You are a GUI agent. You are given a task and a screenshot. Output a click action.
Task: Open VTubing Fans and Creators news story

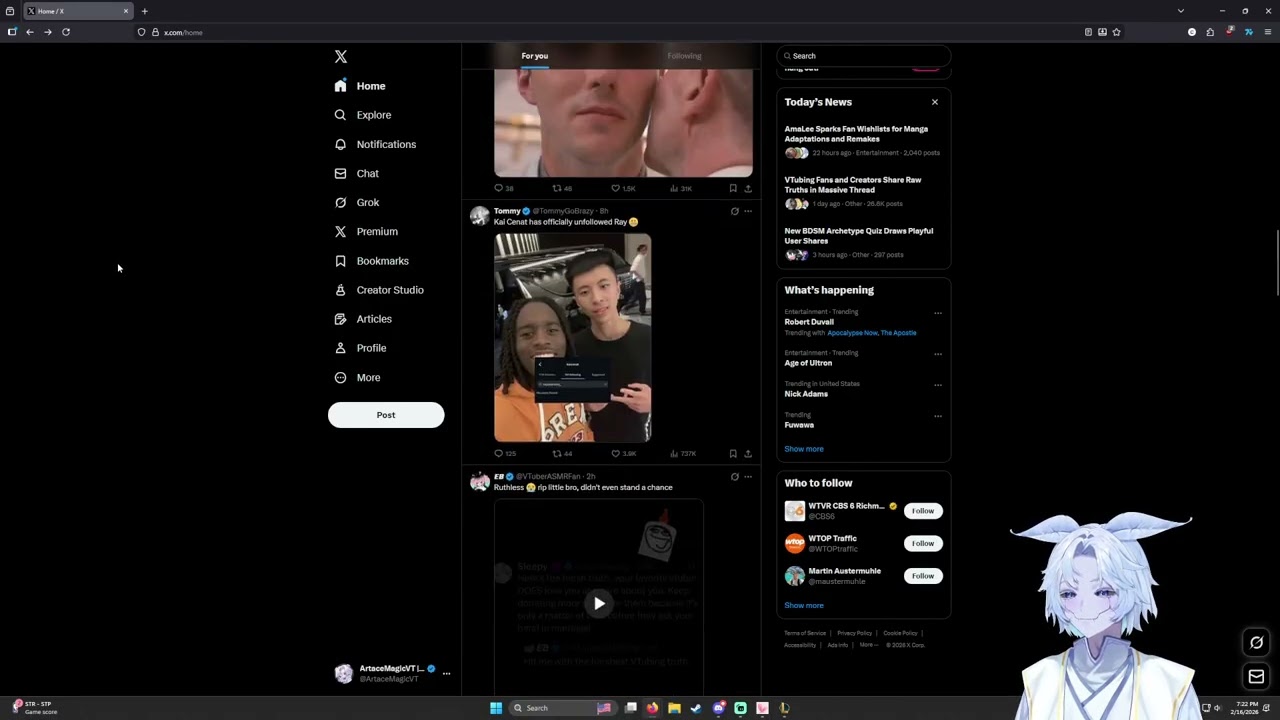(863, 192)
